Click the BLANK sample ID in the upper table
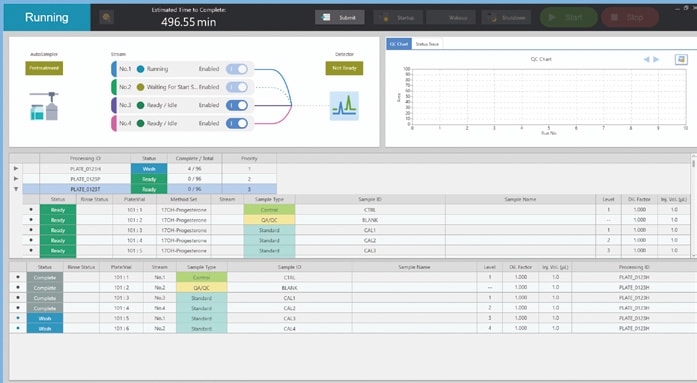 (x=370, y=220)
